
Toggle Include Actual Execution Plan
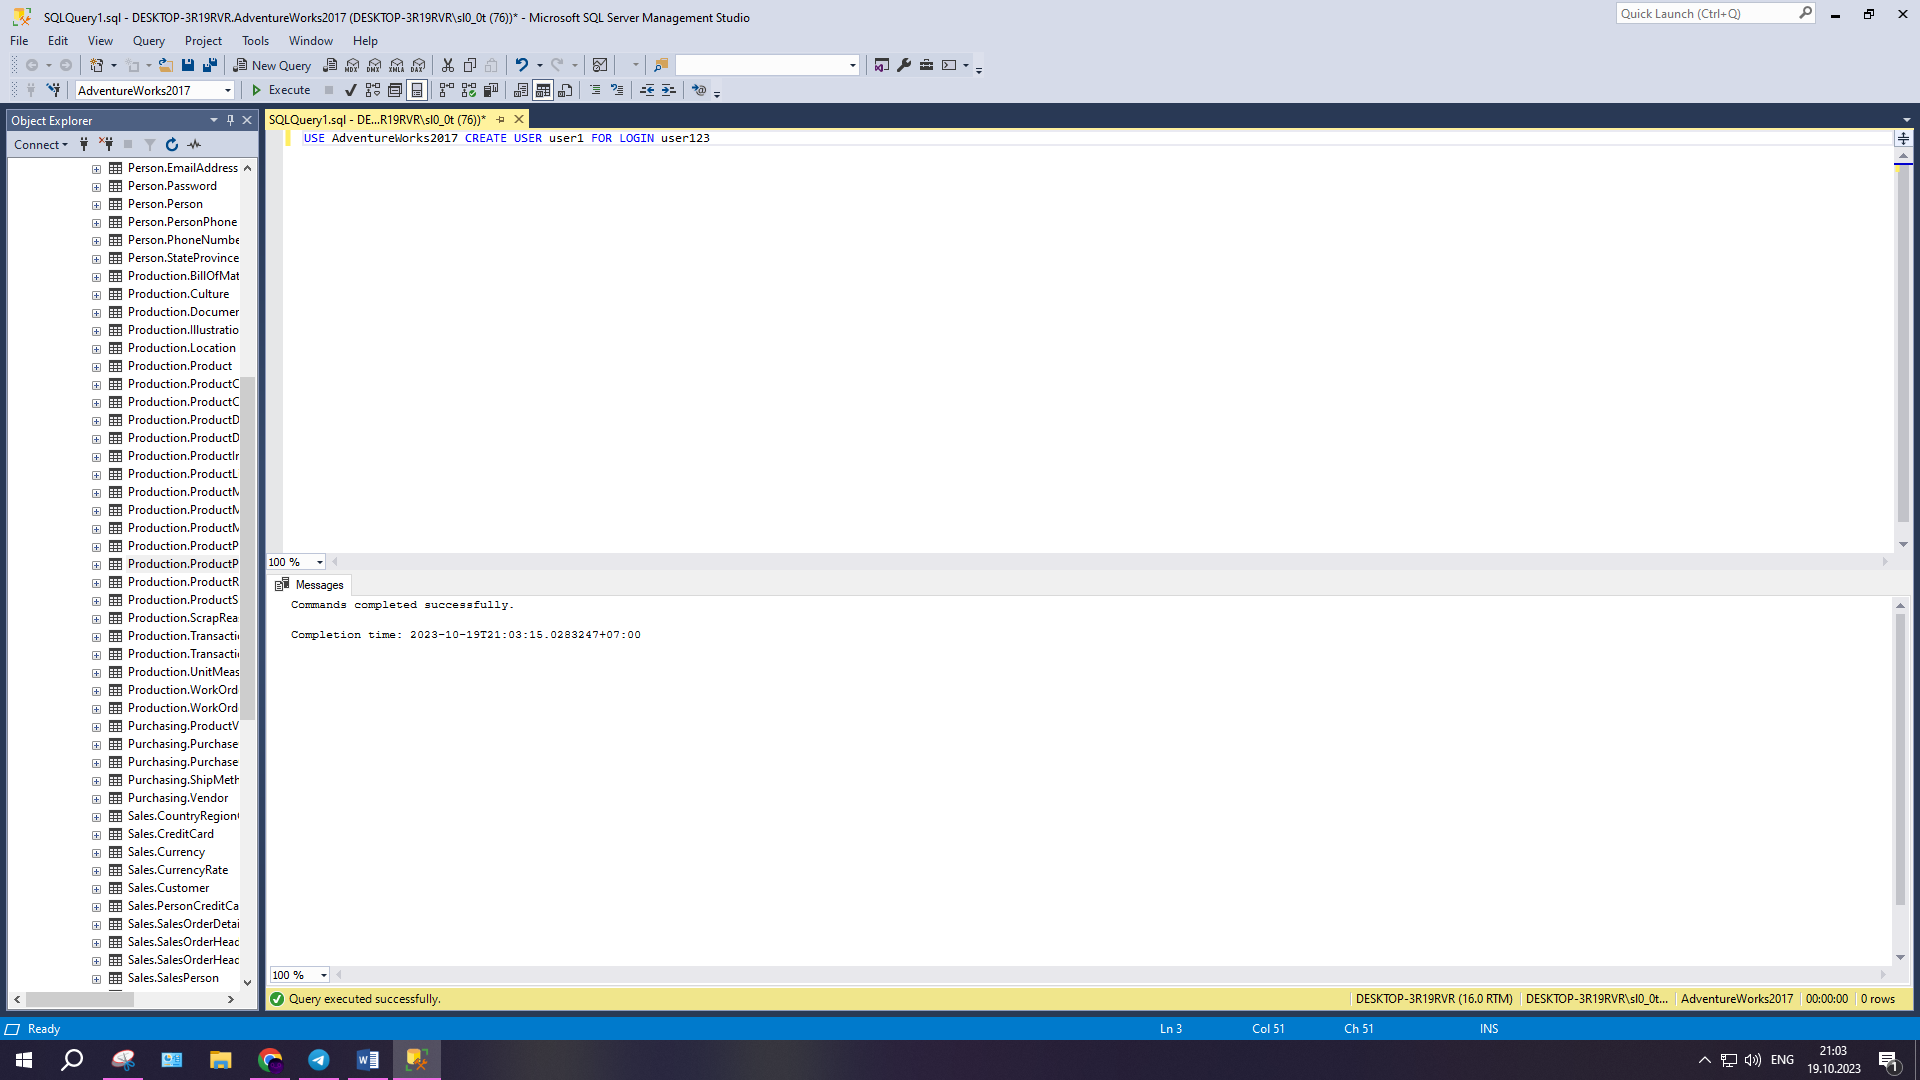[x=447, y=90]
